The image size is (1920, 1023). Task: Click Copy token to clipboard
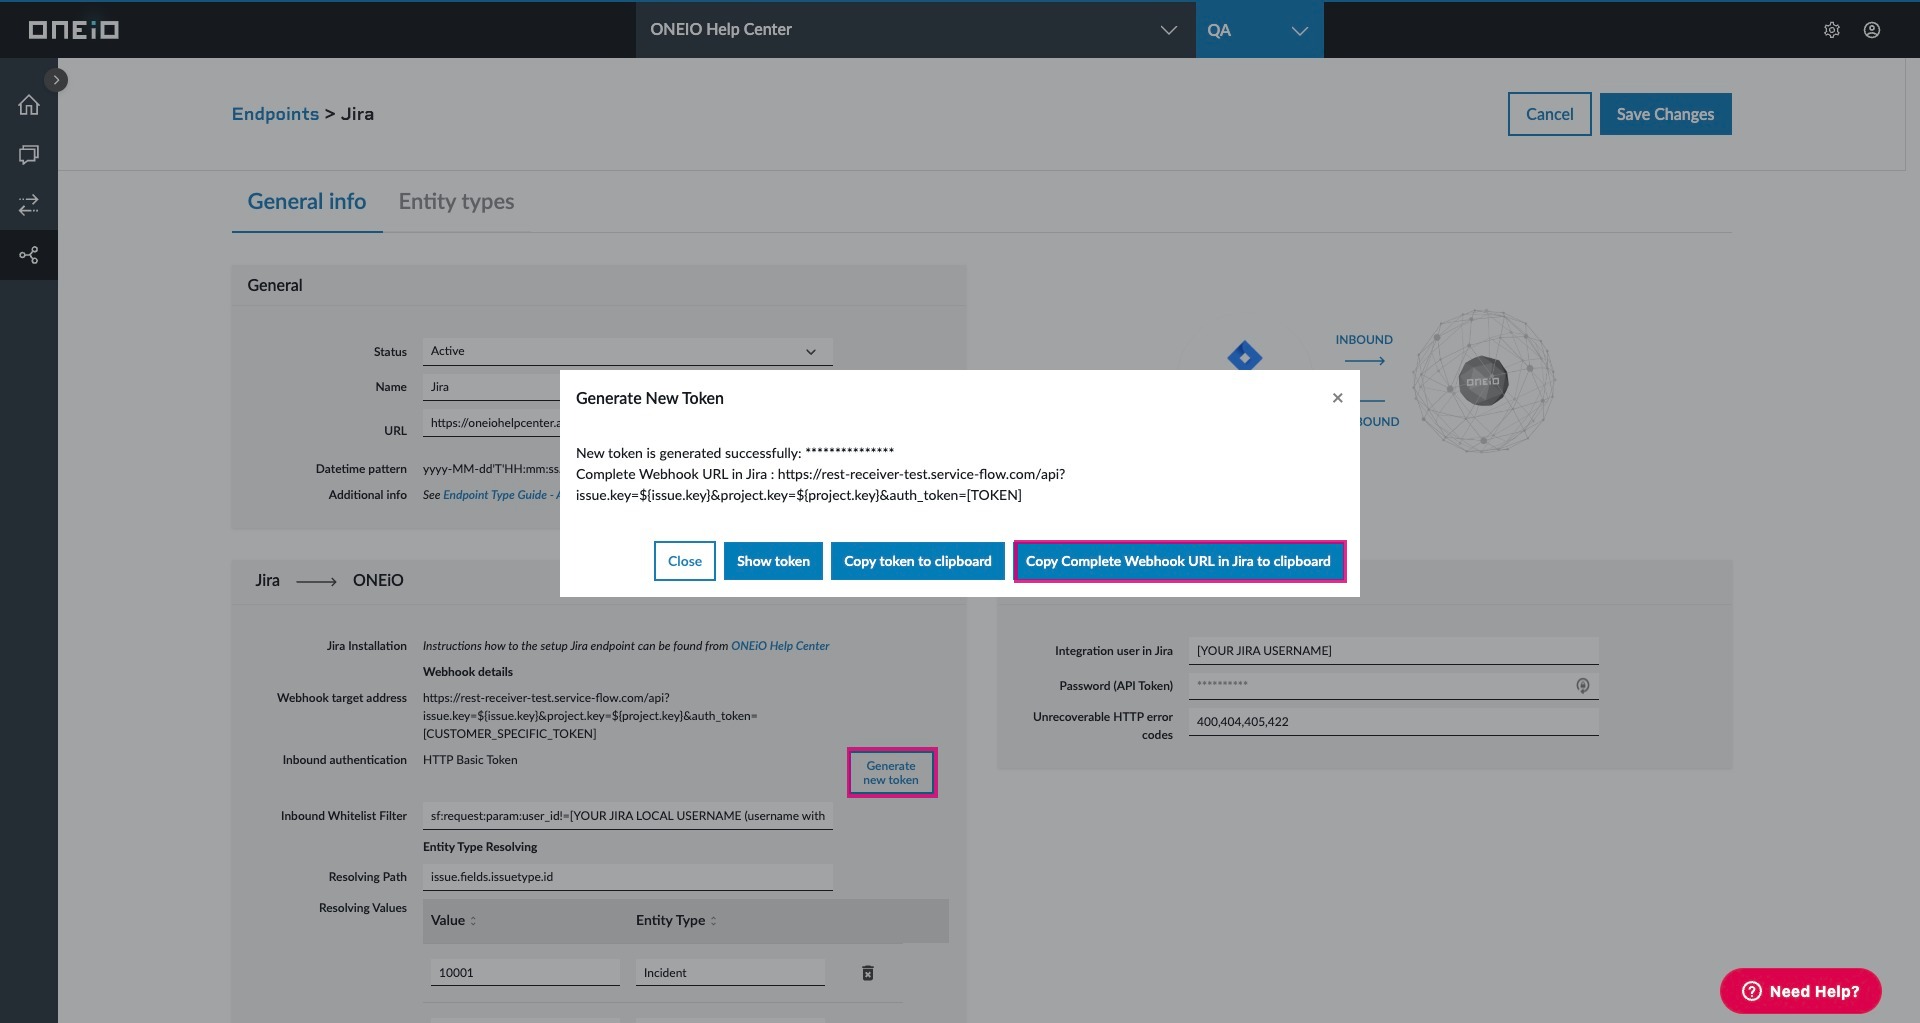pos(917,561)
